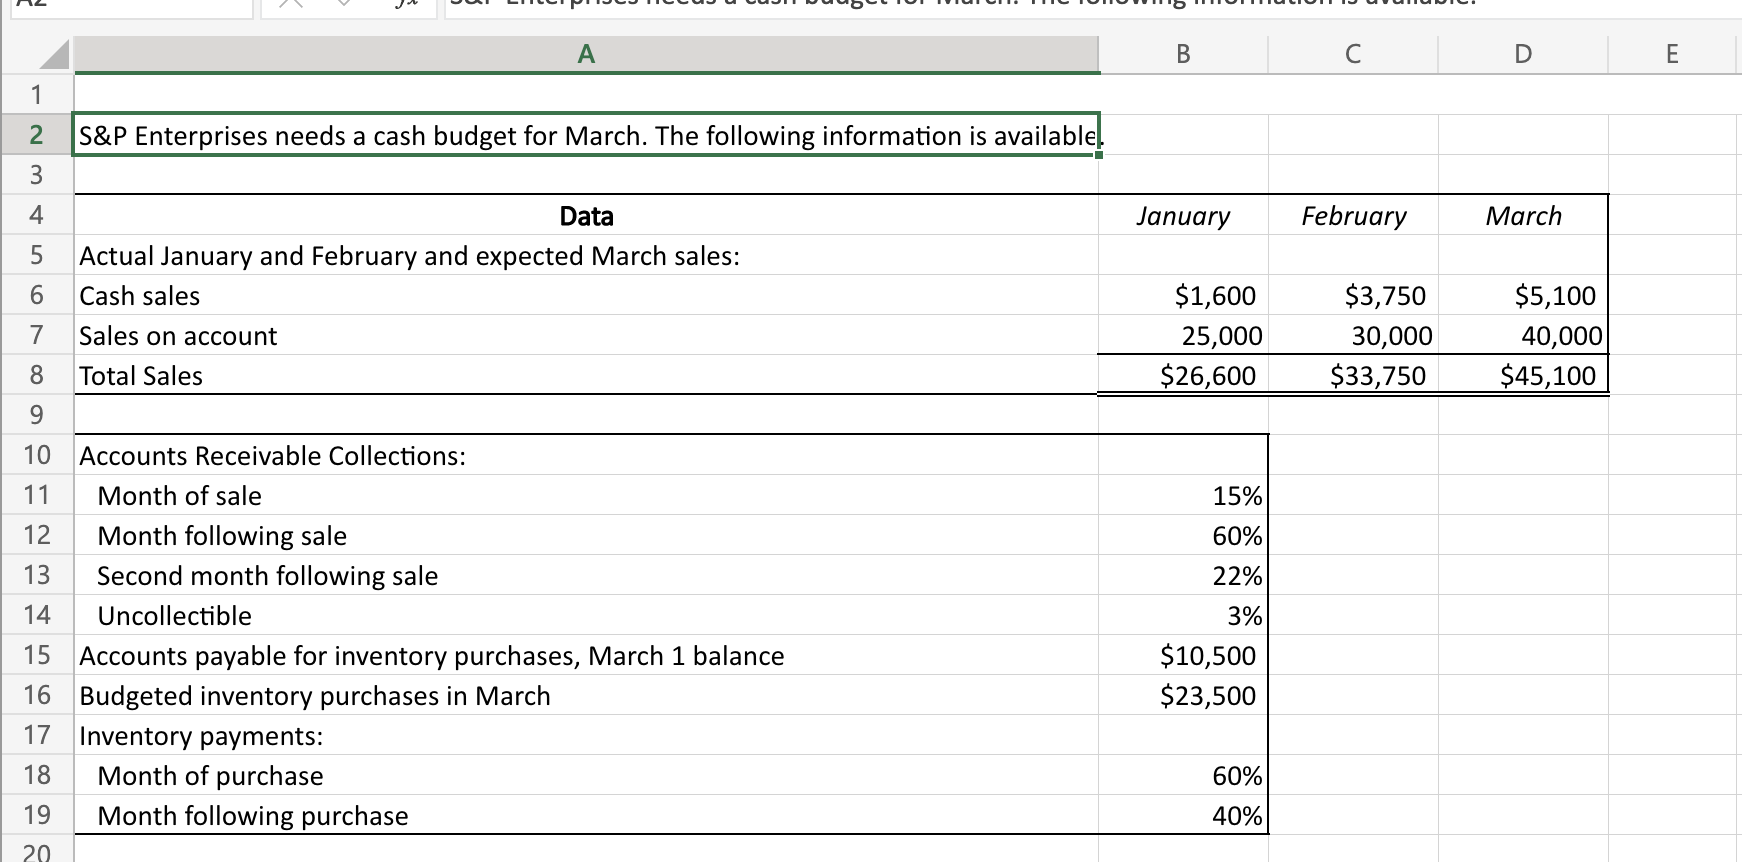Image resolution: width=1742 pixels, height=862 pixels.
Task: Select March cash sales $5,100
Action: [x=1523, y=295]
